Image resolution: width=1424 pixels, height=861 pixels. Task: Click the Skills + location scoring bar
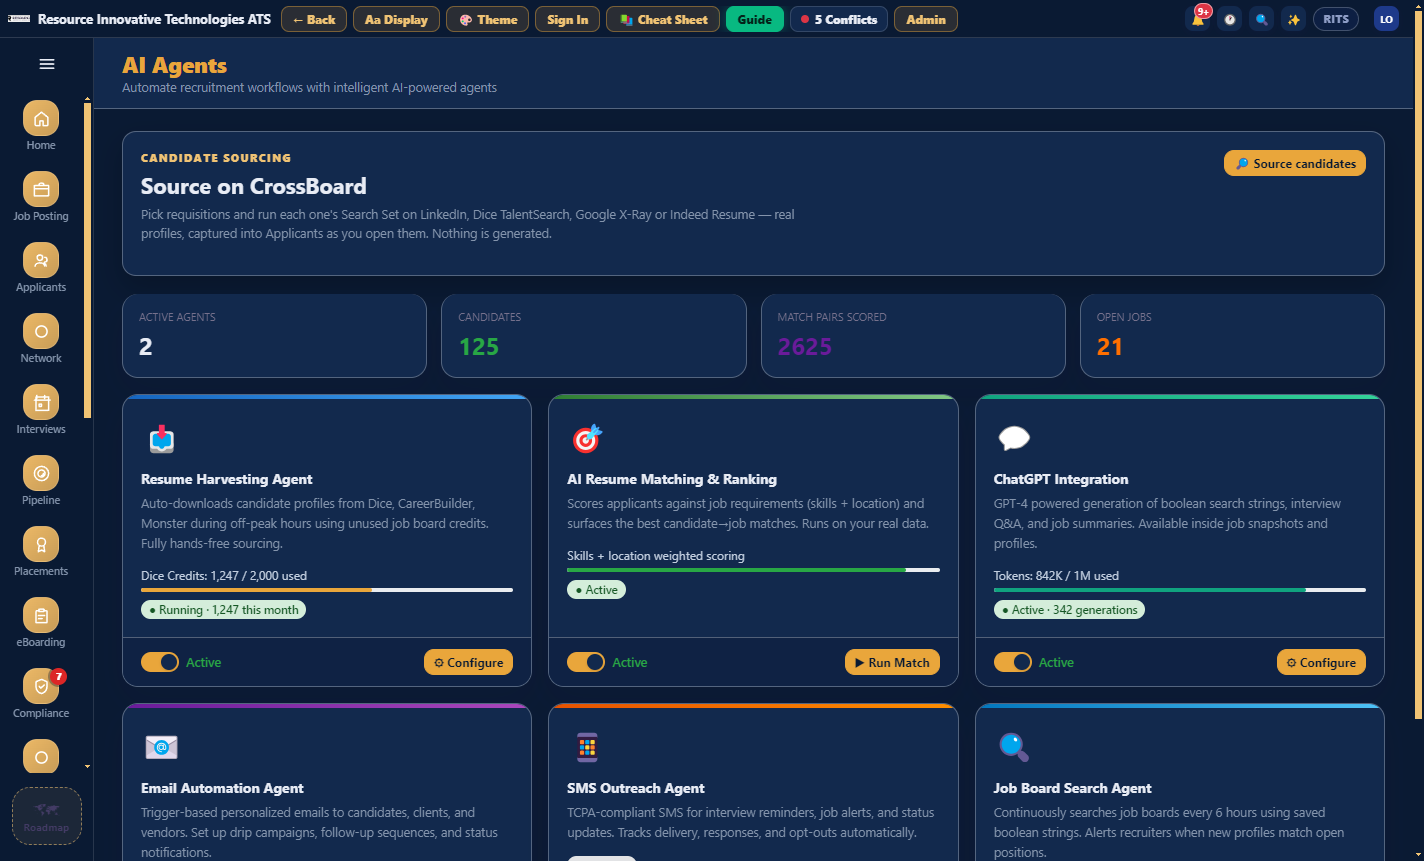coord(753,570)
